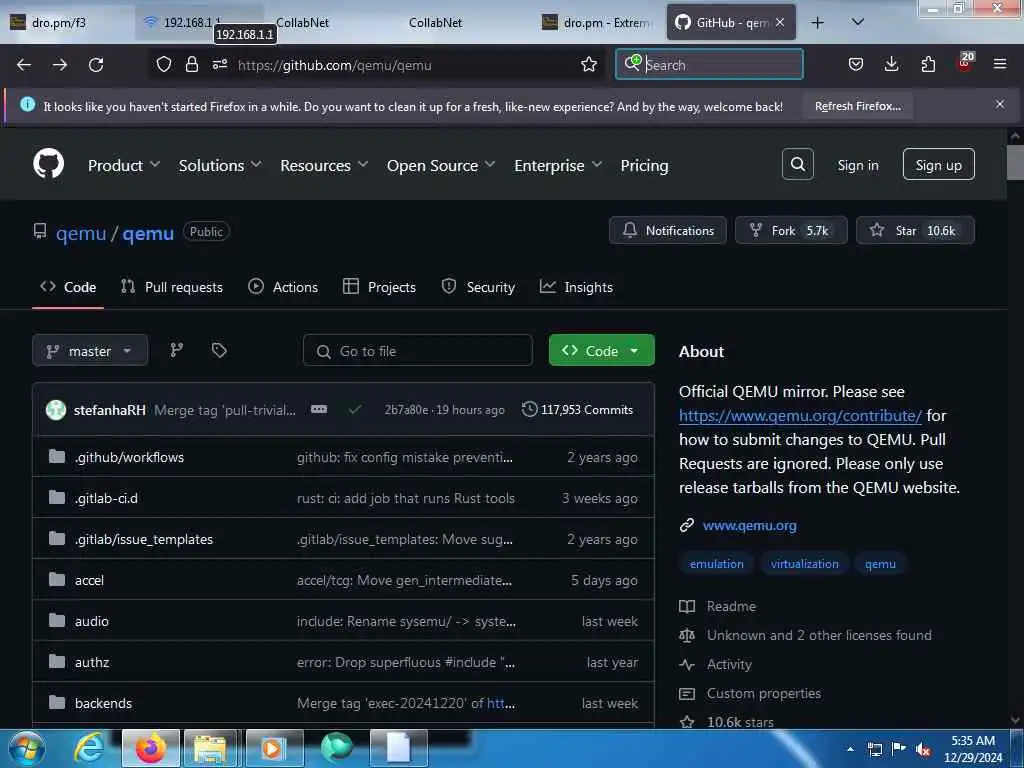Click the Refresh Firefox button
Image resolution: width=1024 pixels, height=768 pixels.
[857, 106]
